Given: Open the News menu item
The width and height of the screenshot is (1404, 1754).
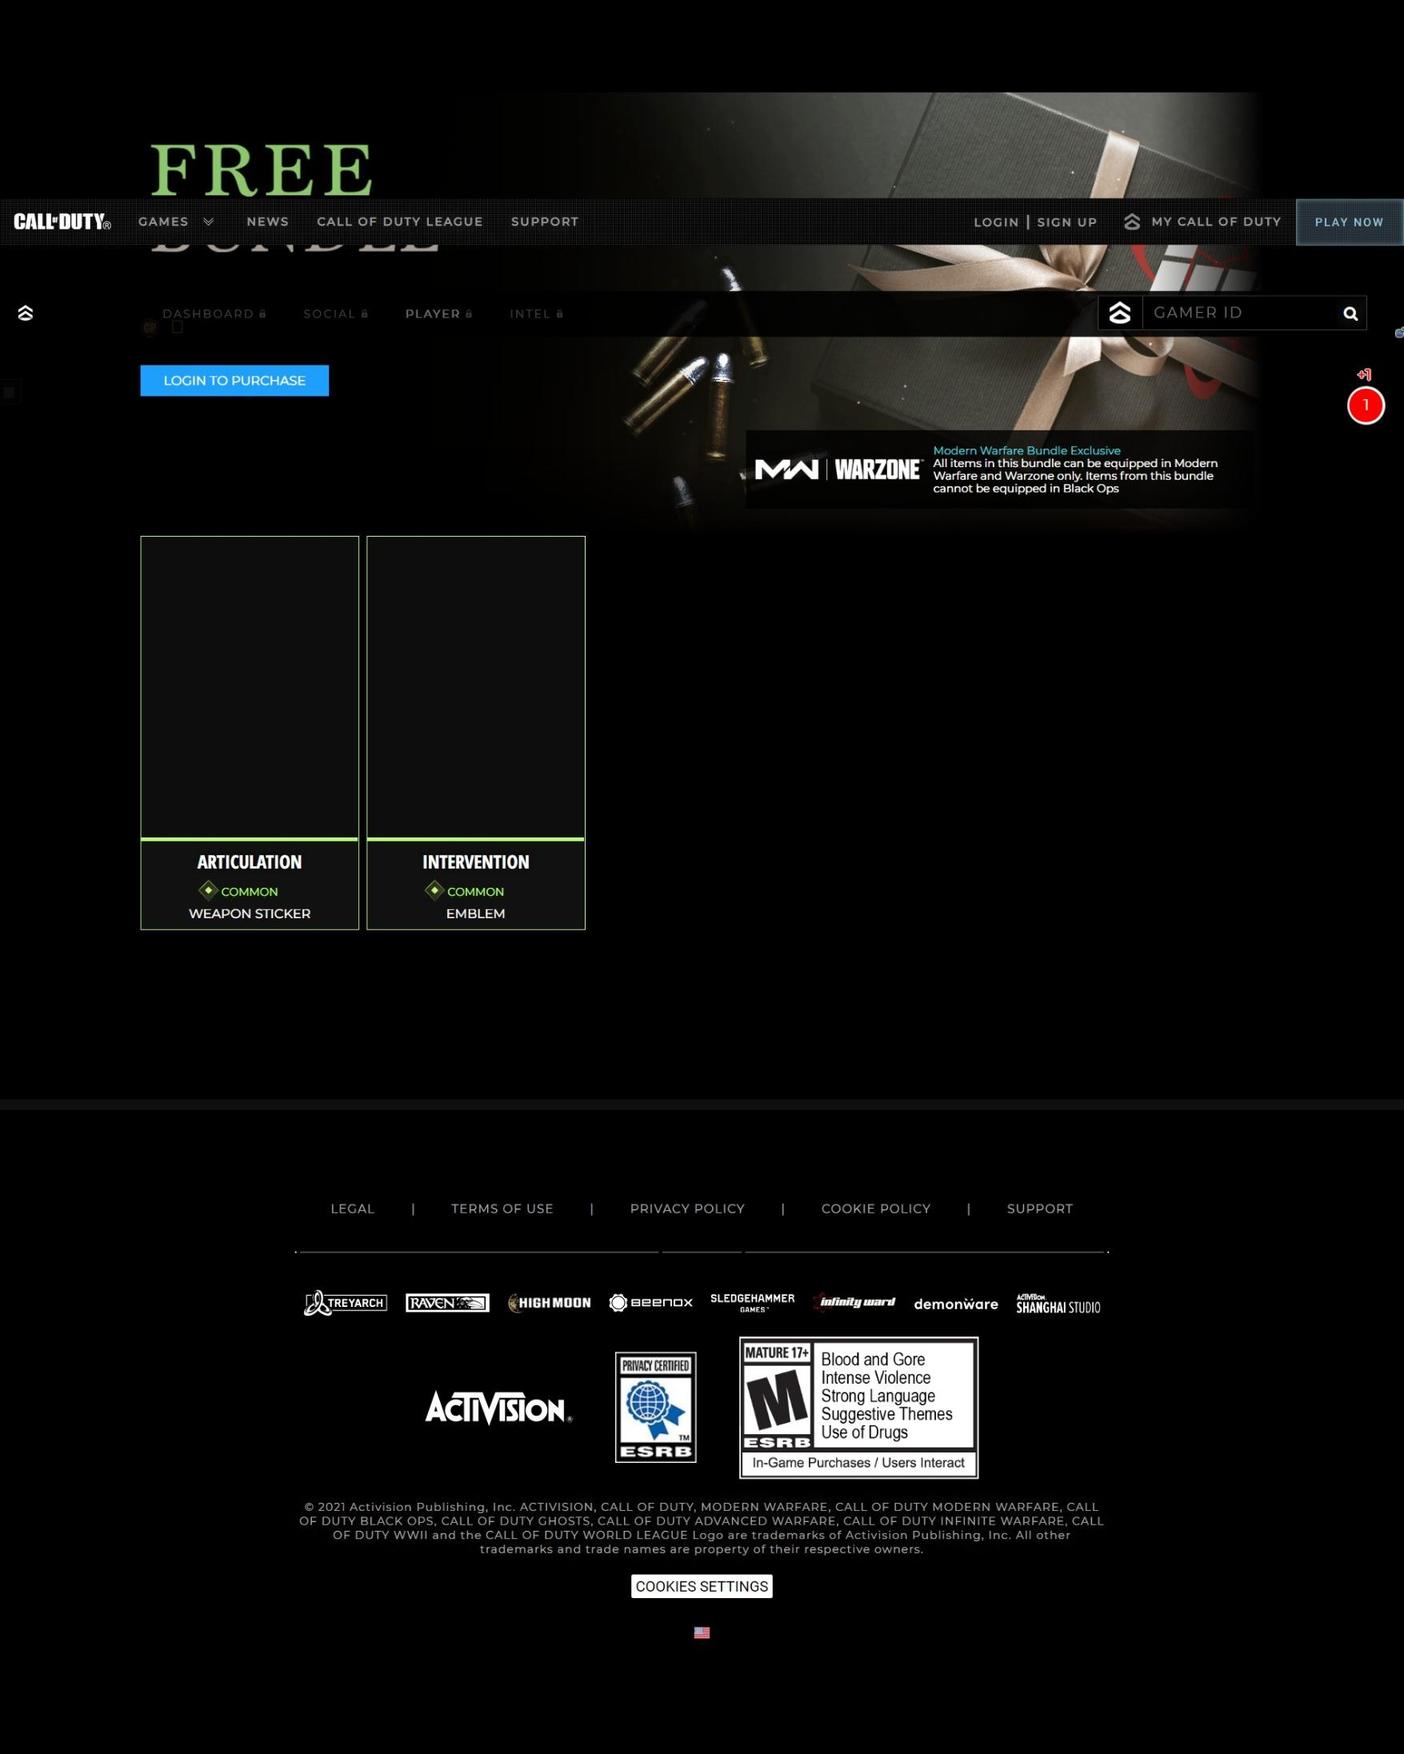Looking at the screenshot, I should pos(267,222).
